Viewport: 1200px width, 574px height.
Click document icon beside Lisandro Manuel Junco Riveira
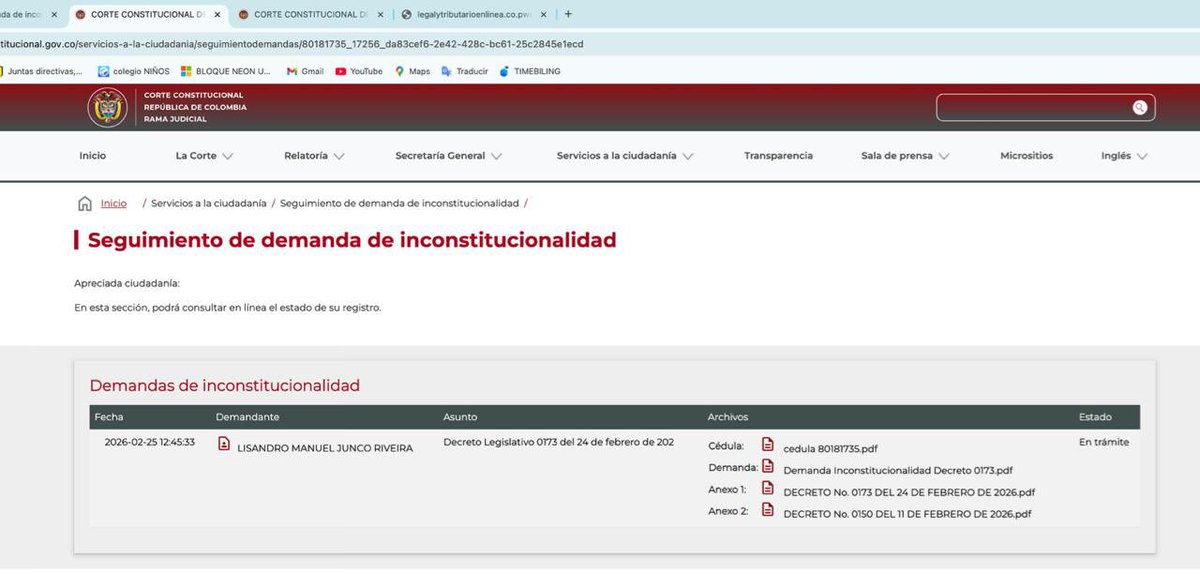[225, 444]
